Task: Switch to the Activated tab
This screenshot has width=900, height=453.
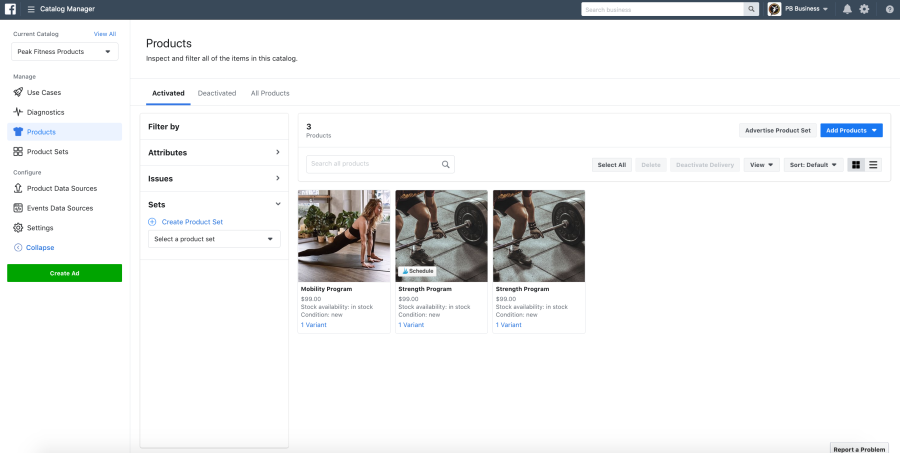Action: pyautogui.click(x=168, y=93)
